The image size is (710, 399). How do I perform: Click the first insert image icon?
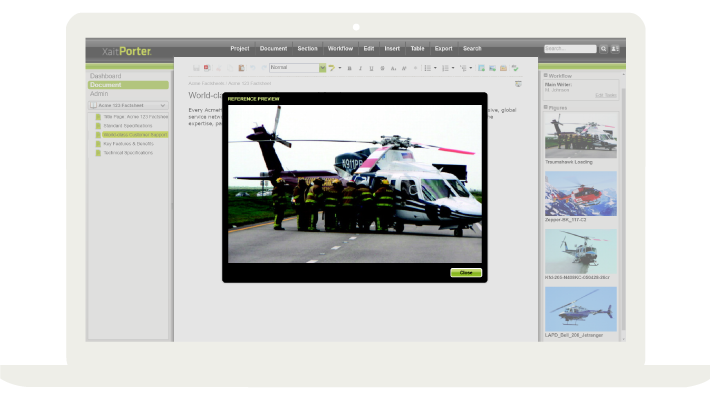[x=481, y=68]
